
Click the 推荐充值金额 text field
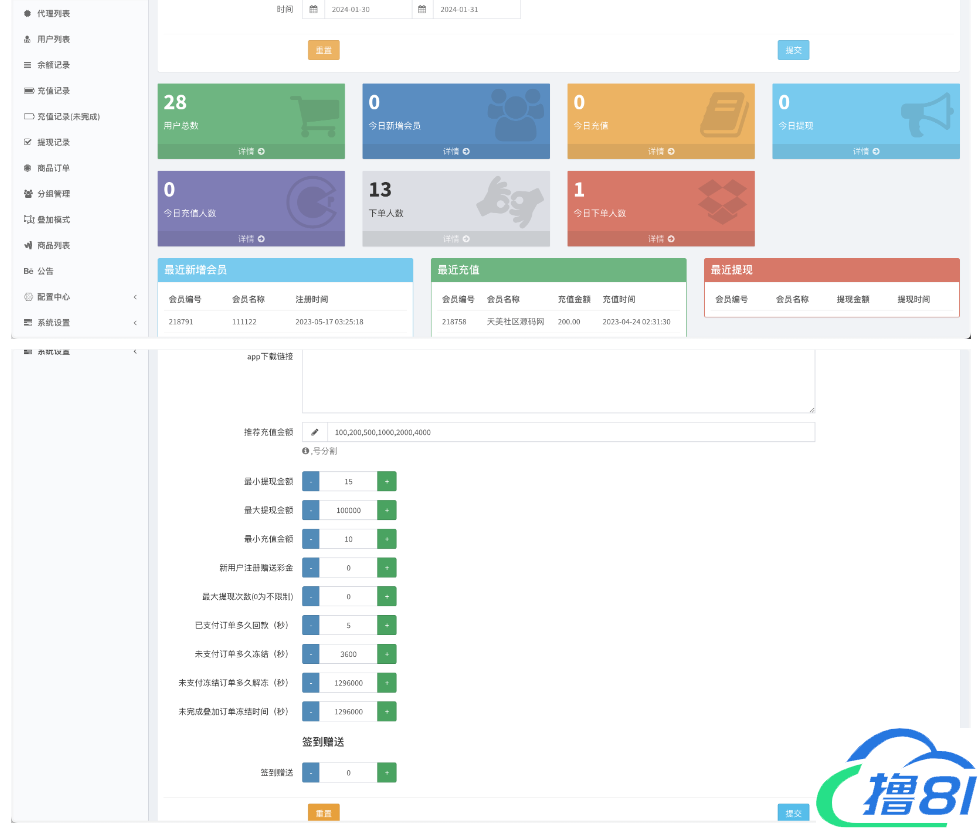point(570,432)
